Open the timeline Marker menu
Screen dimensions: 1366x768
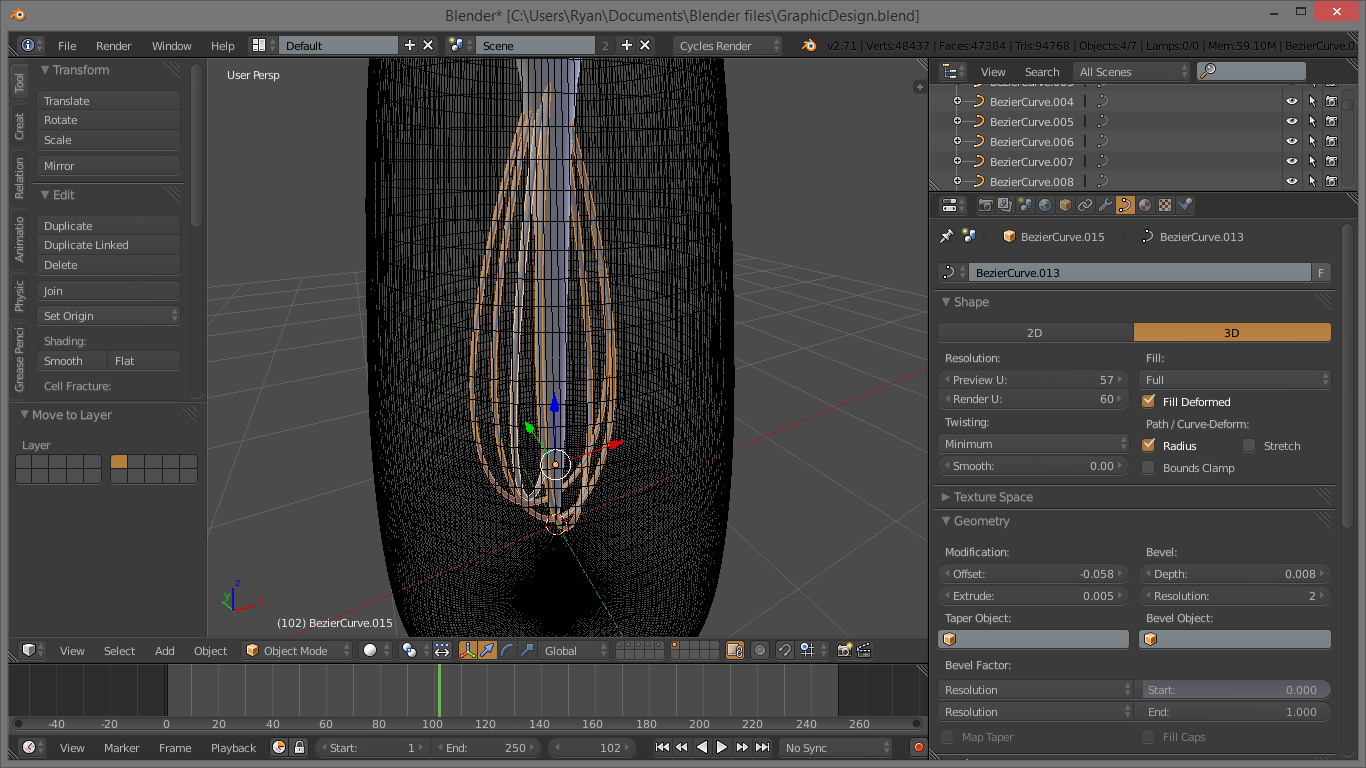(122, 748)
